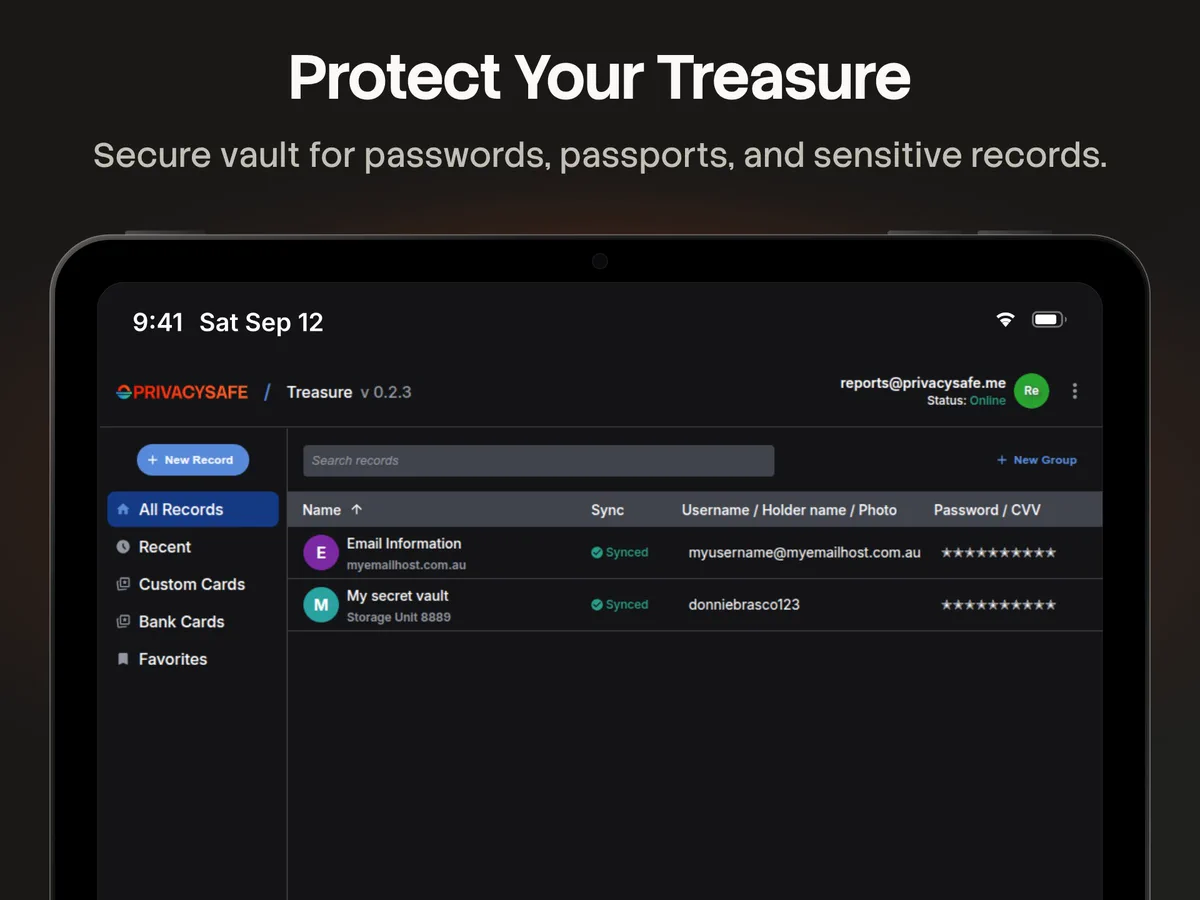Viewport: 1200px width, 900px height.
Task: Click the Wi-Fi icon in status bar
Action: [x=1005, y=320]
